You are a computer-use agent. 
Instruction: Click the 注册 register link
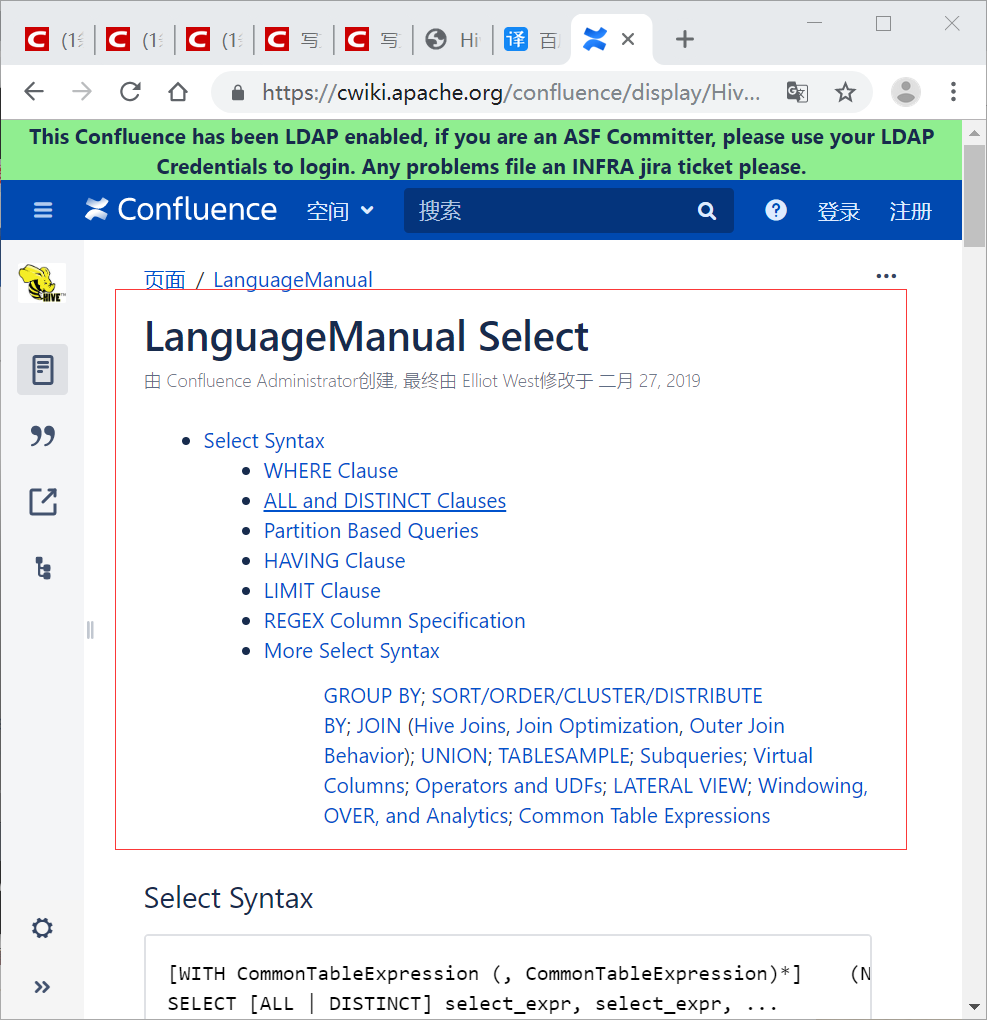[x=910, y=211]
